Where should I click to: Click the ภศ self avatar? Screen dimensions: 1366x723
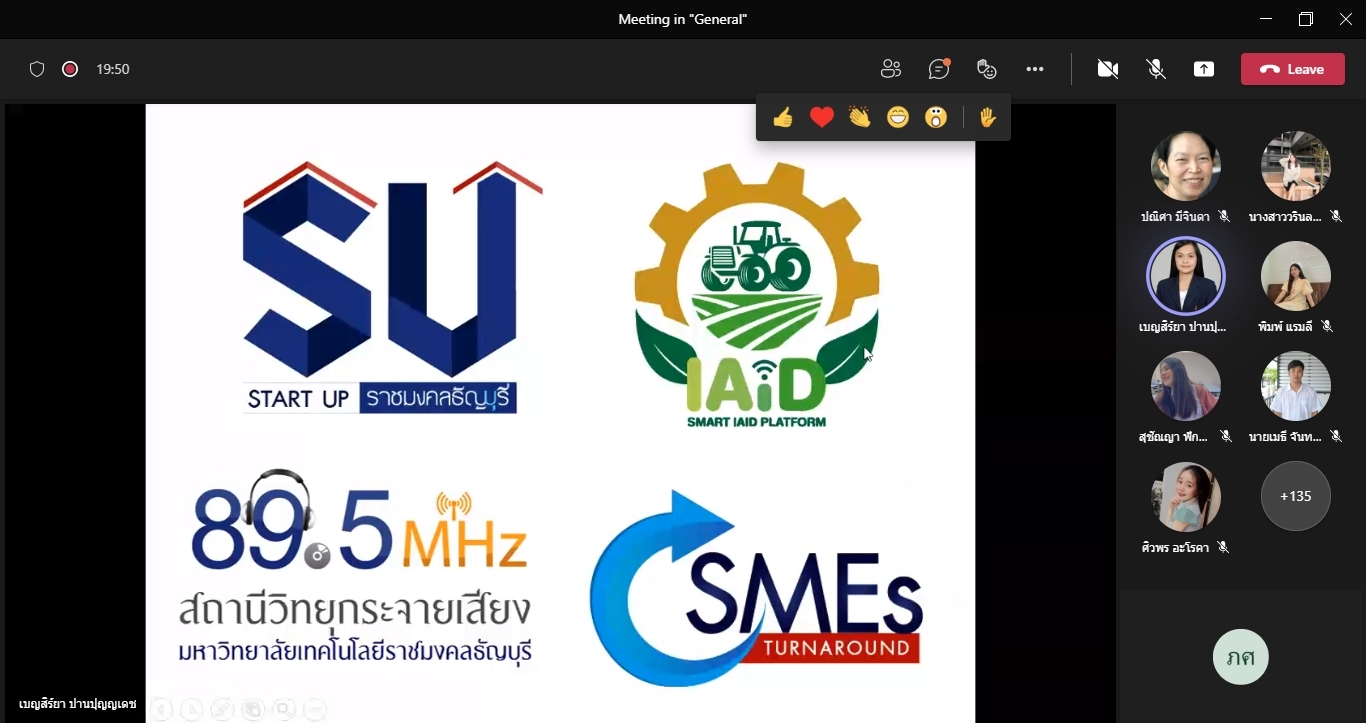coord(1241,657)
